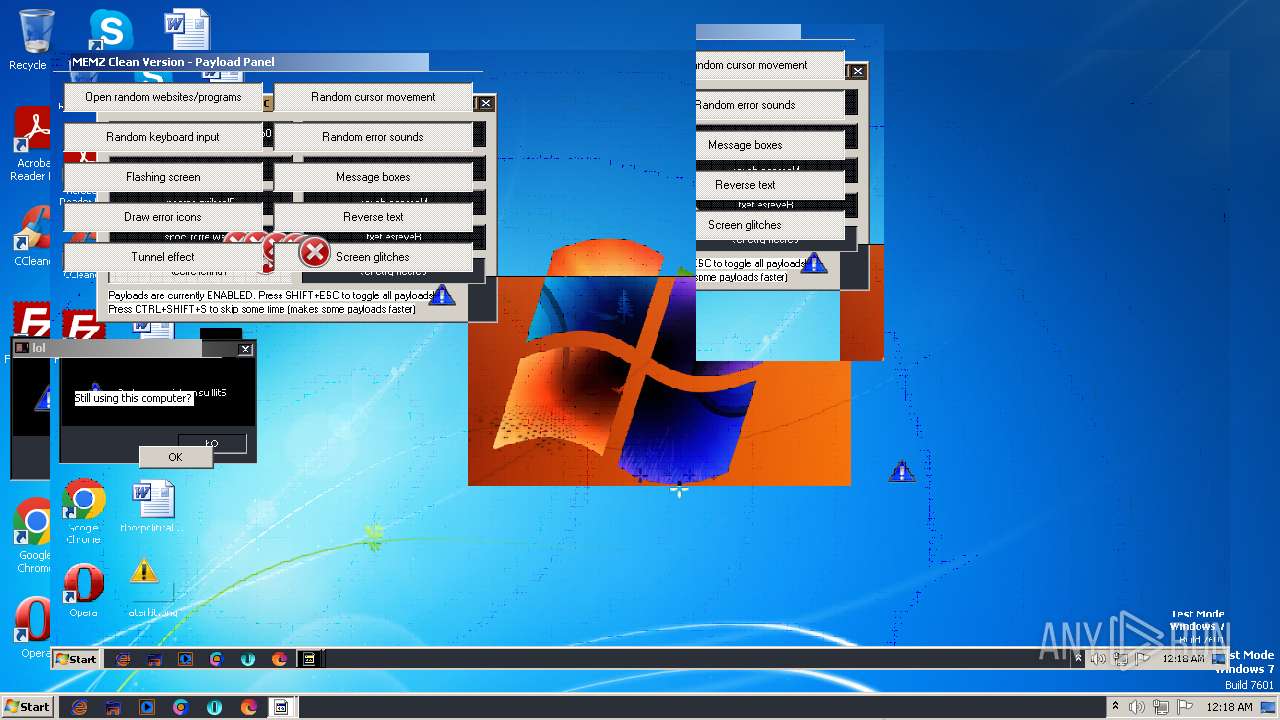Click 'Screen glitches' in right-side glitched panel copy

pos(770,225)
